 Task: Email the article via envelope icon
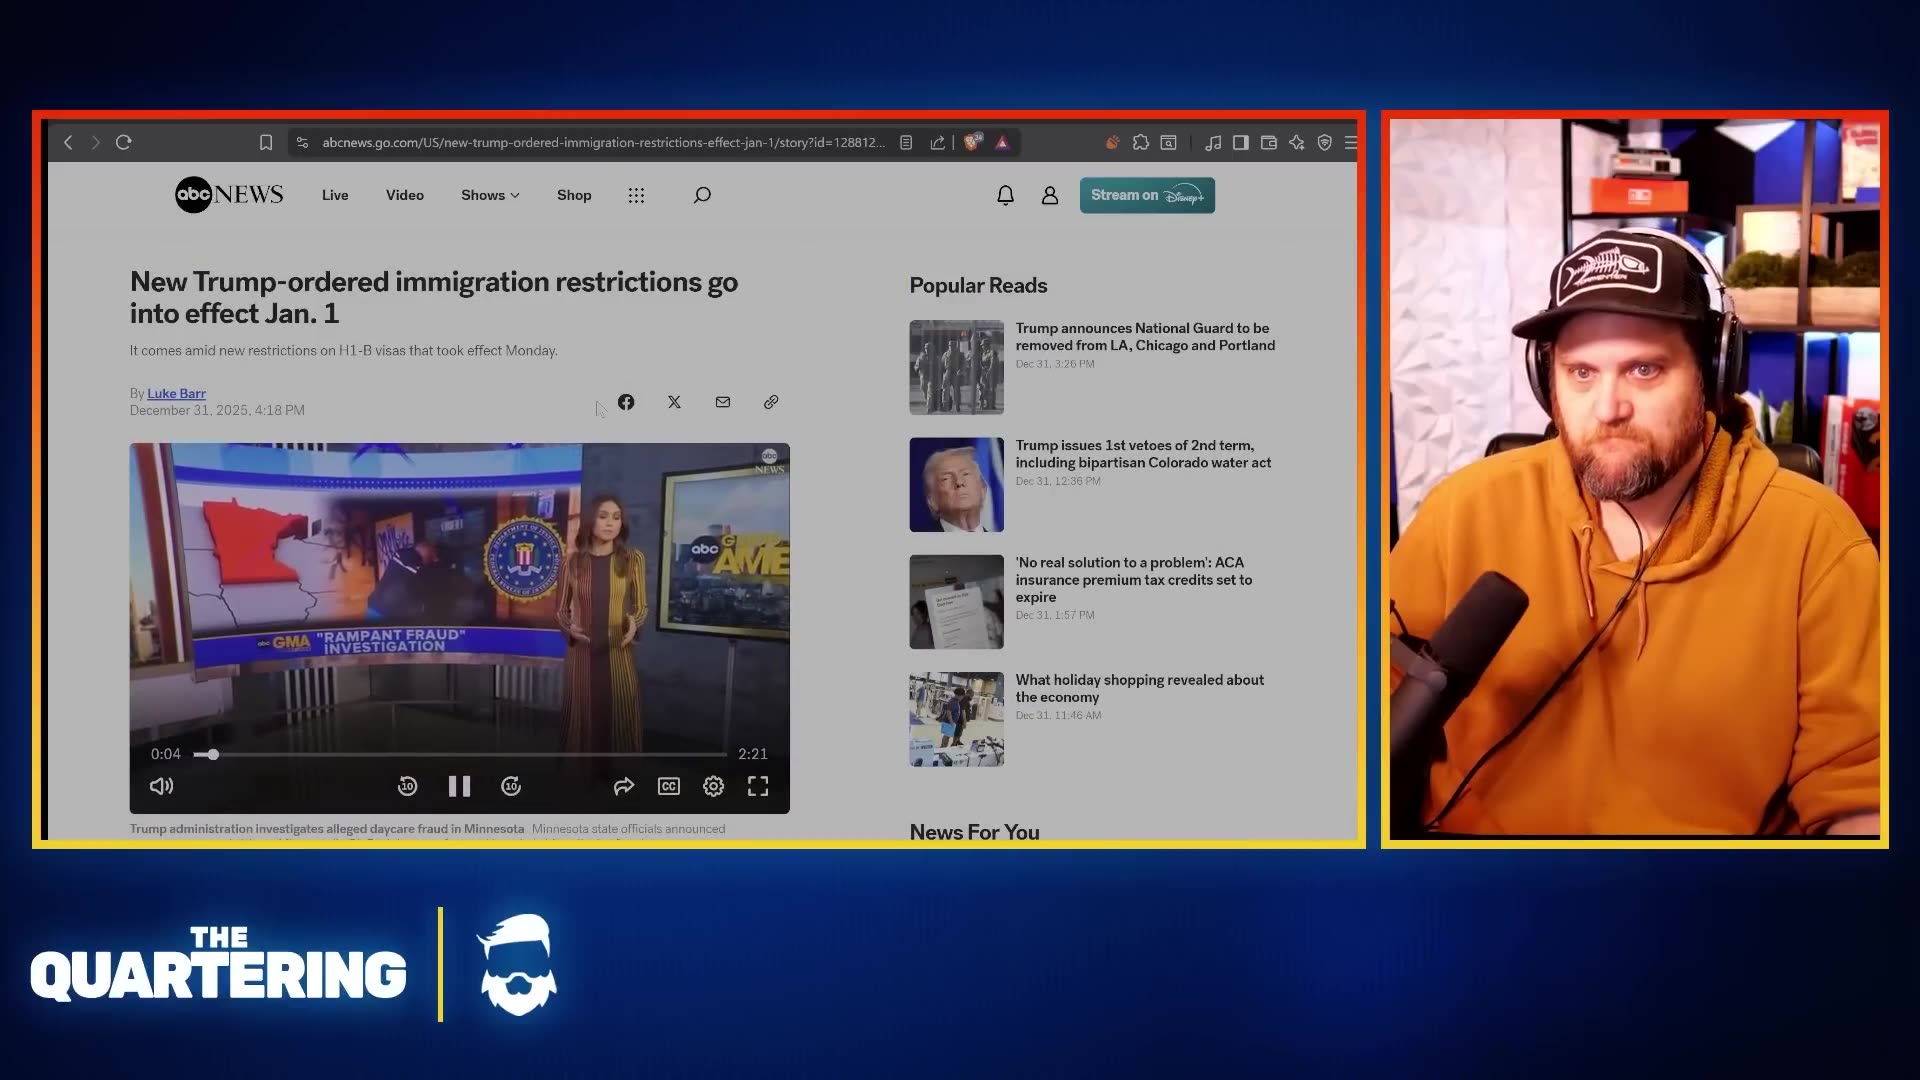(723, 402)
